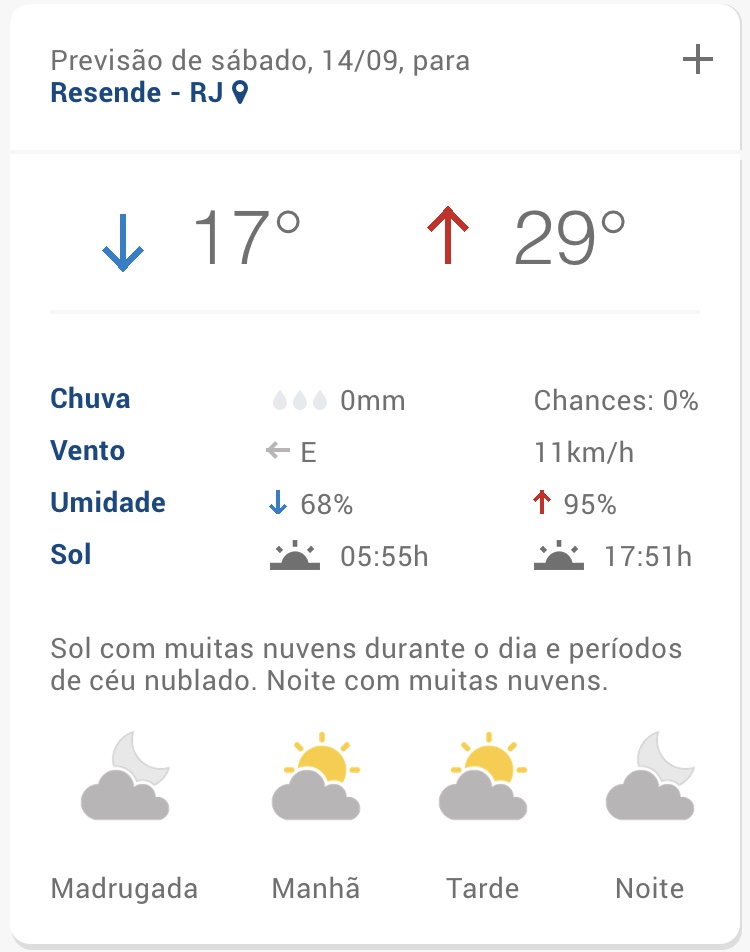Expand forecast card with plus icon
Screen dimensions: 750x952
(x=697, y=61)
